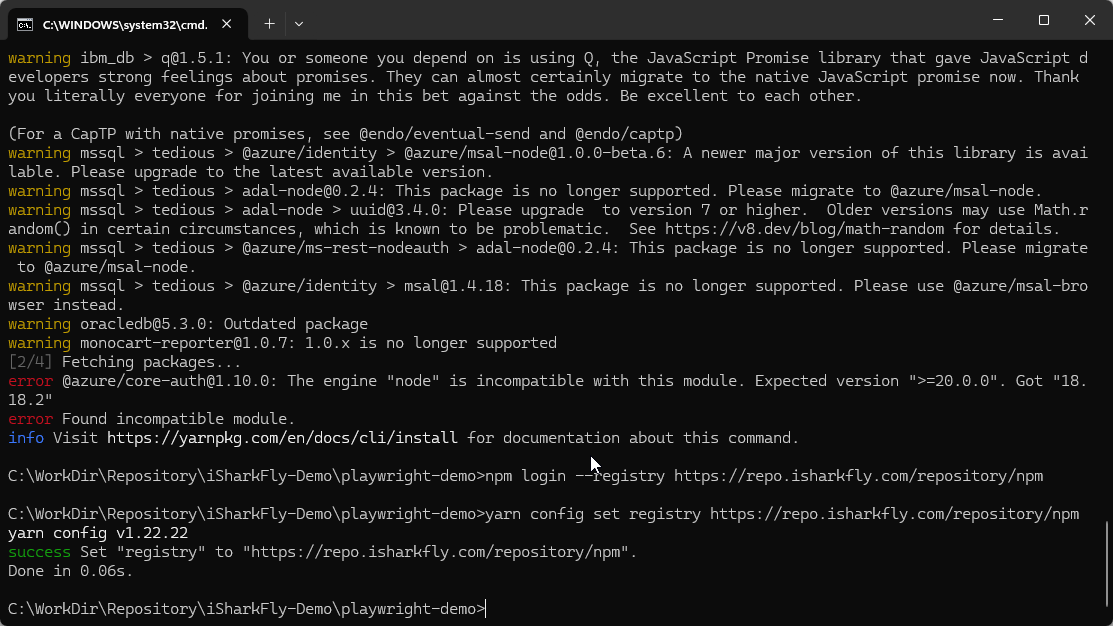Close the terminal window

pos(1090,20)
